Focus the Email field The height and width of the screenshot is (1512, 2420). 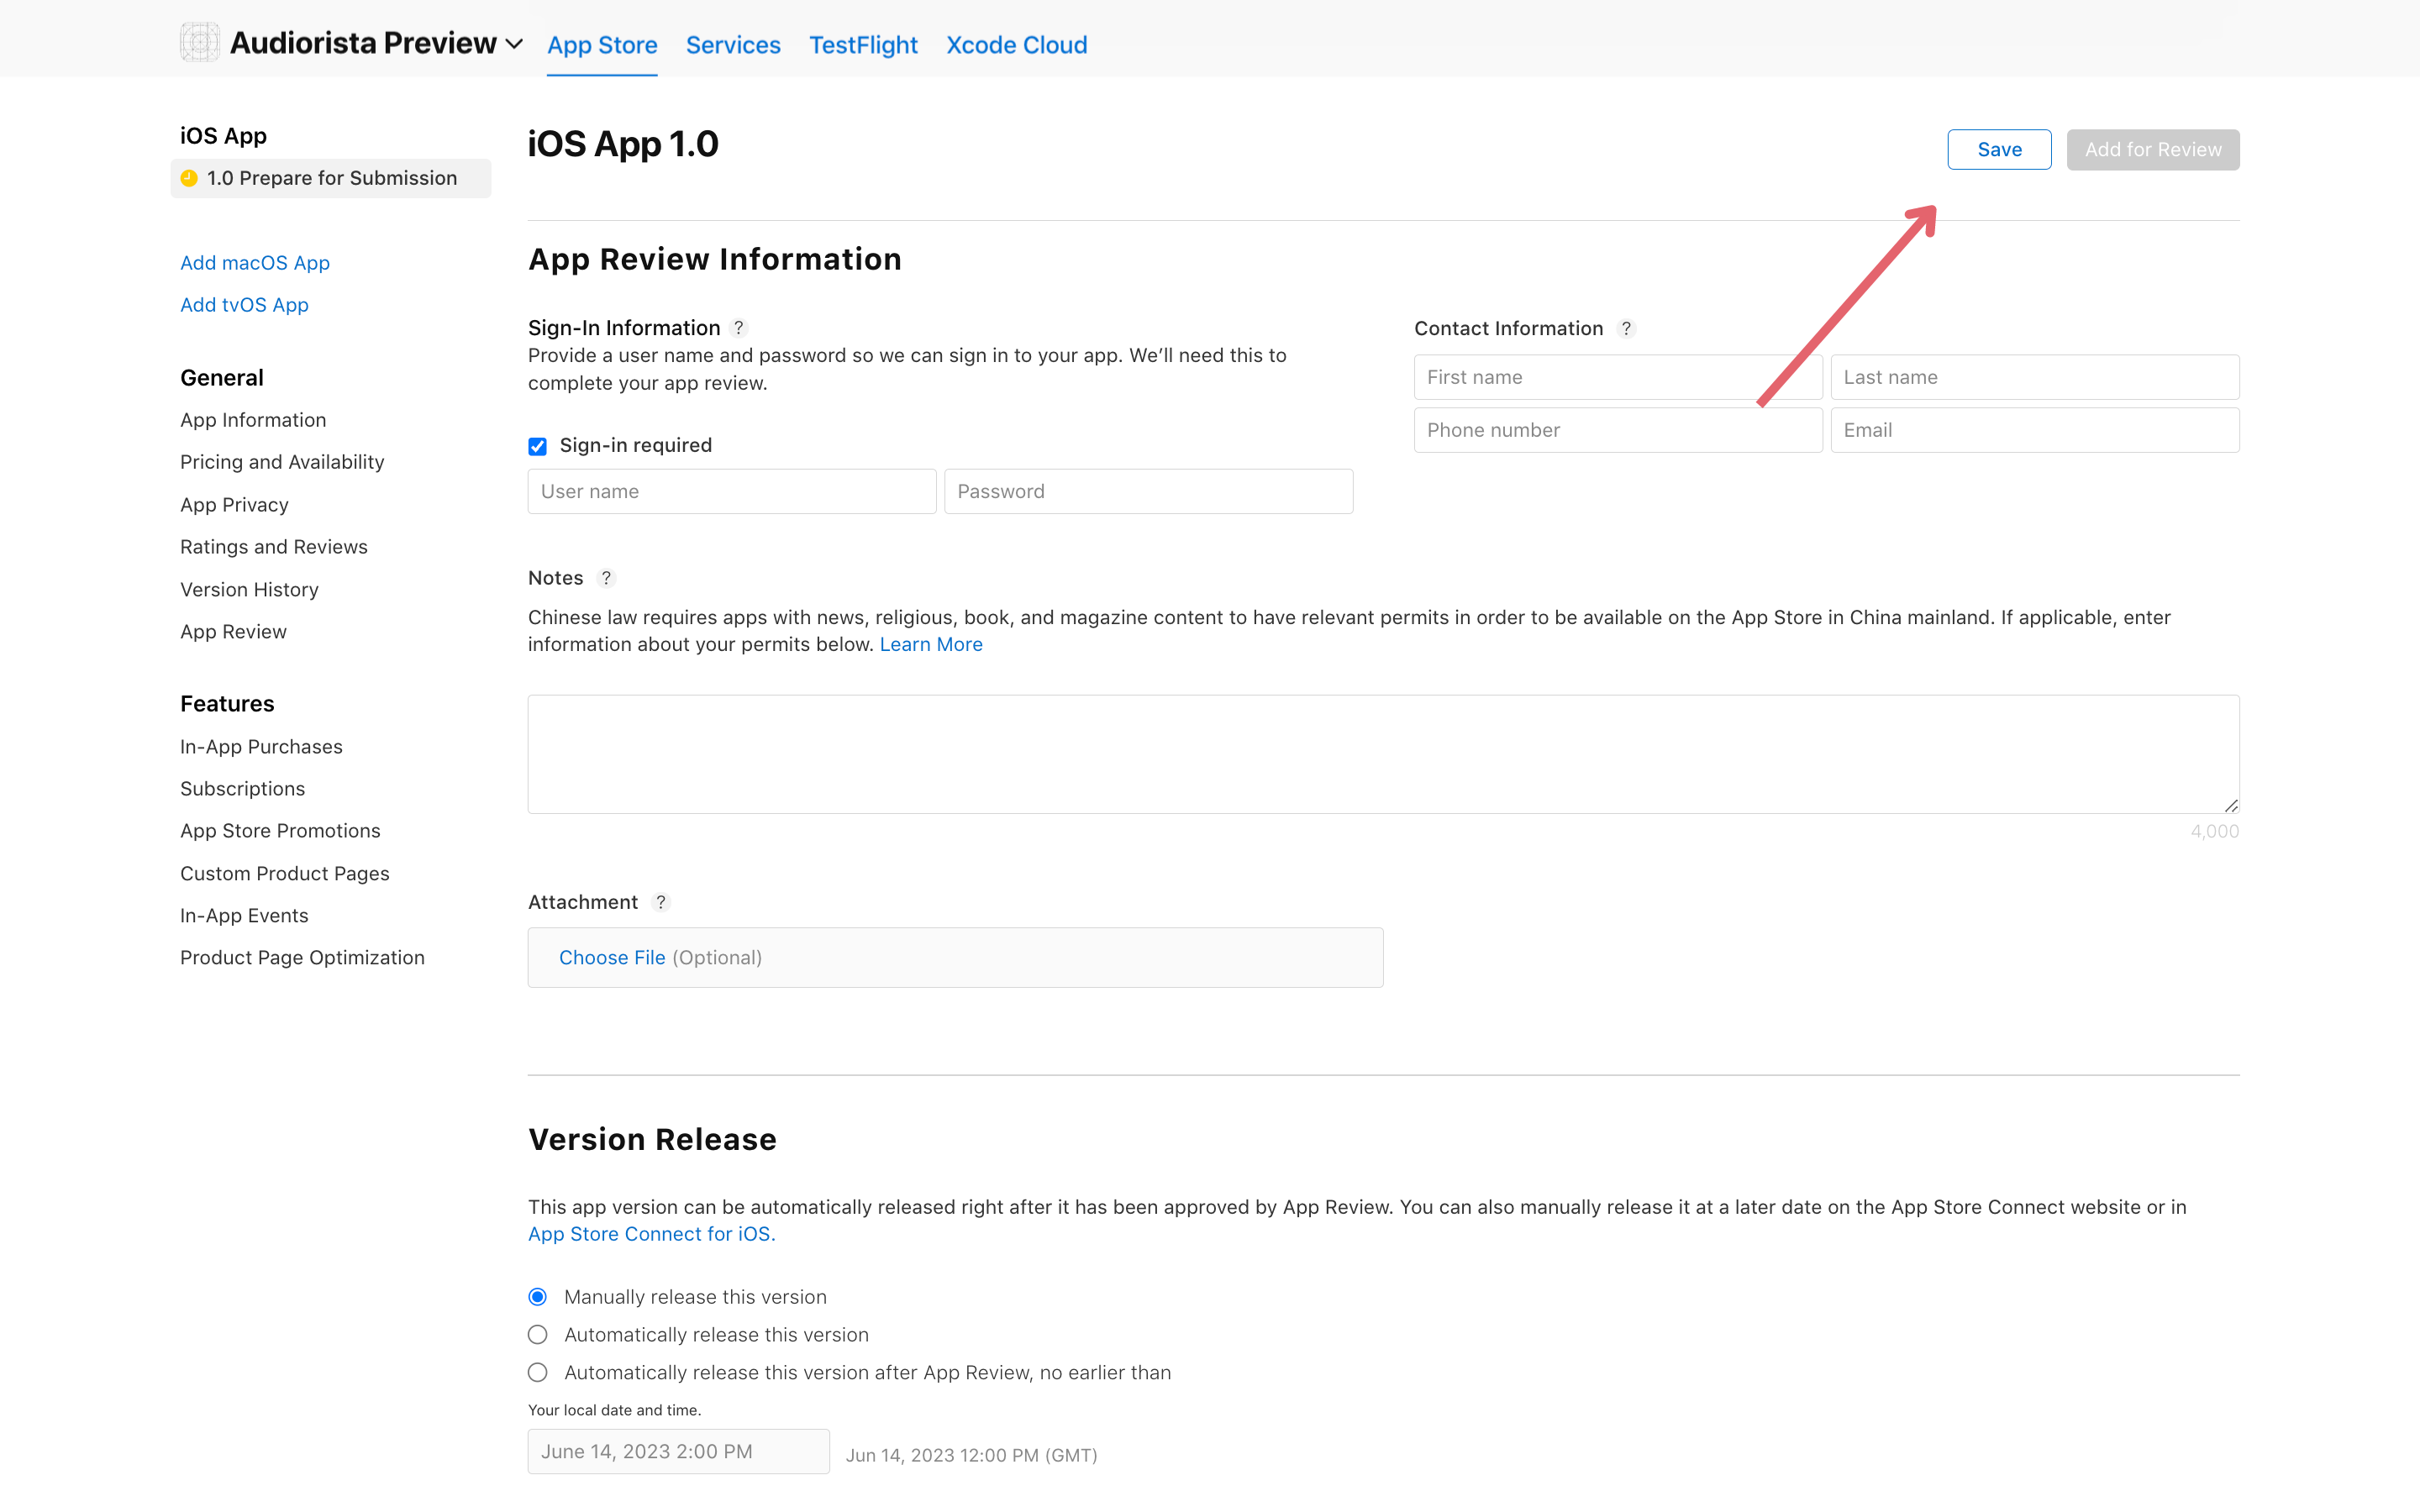coord(2035,430)
